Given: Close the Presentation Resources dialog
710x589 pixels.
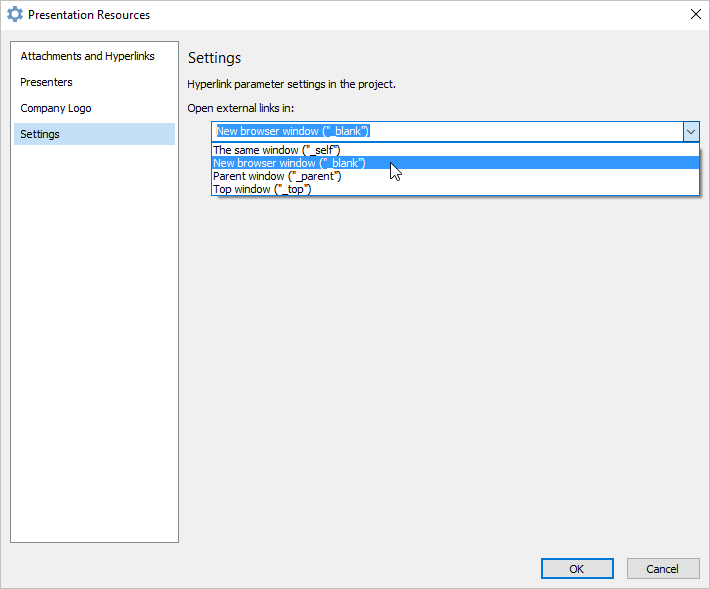Looking at the screenshot, I should pos(696,14).
